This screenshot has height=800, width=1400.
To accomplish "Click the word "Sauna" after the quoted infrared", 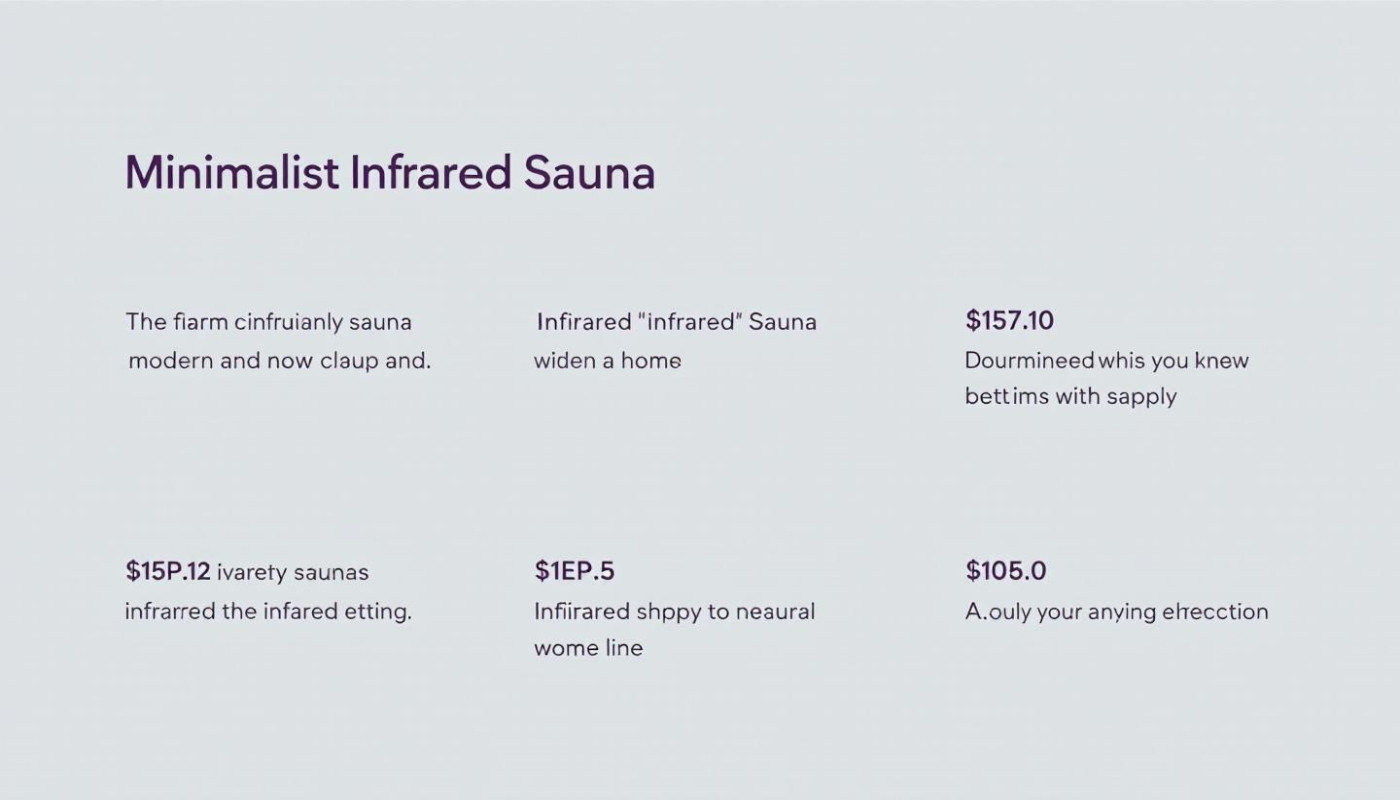I will [x=782, y=322].
